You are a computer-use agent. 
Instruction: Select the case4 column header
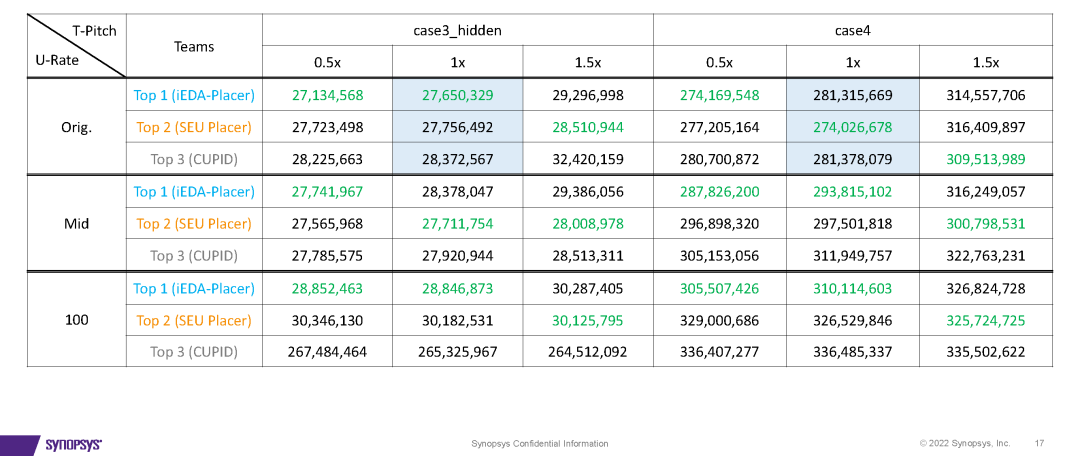852,30
